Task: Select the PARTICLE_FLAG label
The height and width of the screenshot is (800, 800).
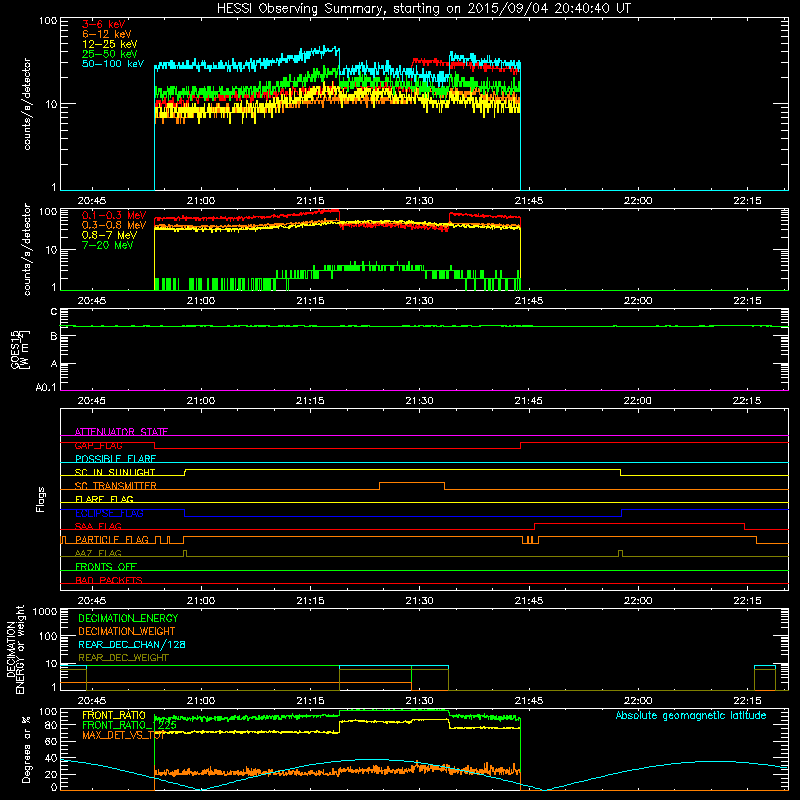Action: (x=112, y=540)
